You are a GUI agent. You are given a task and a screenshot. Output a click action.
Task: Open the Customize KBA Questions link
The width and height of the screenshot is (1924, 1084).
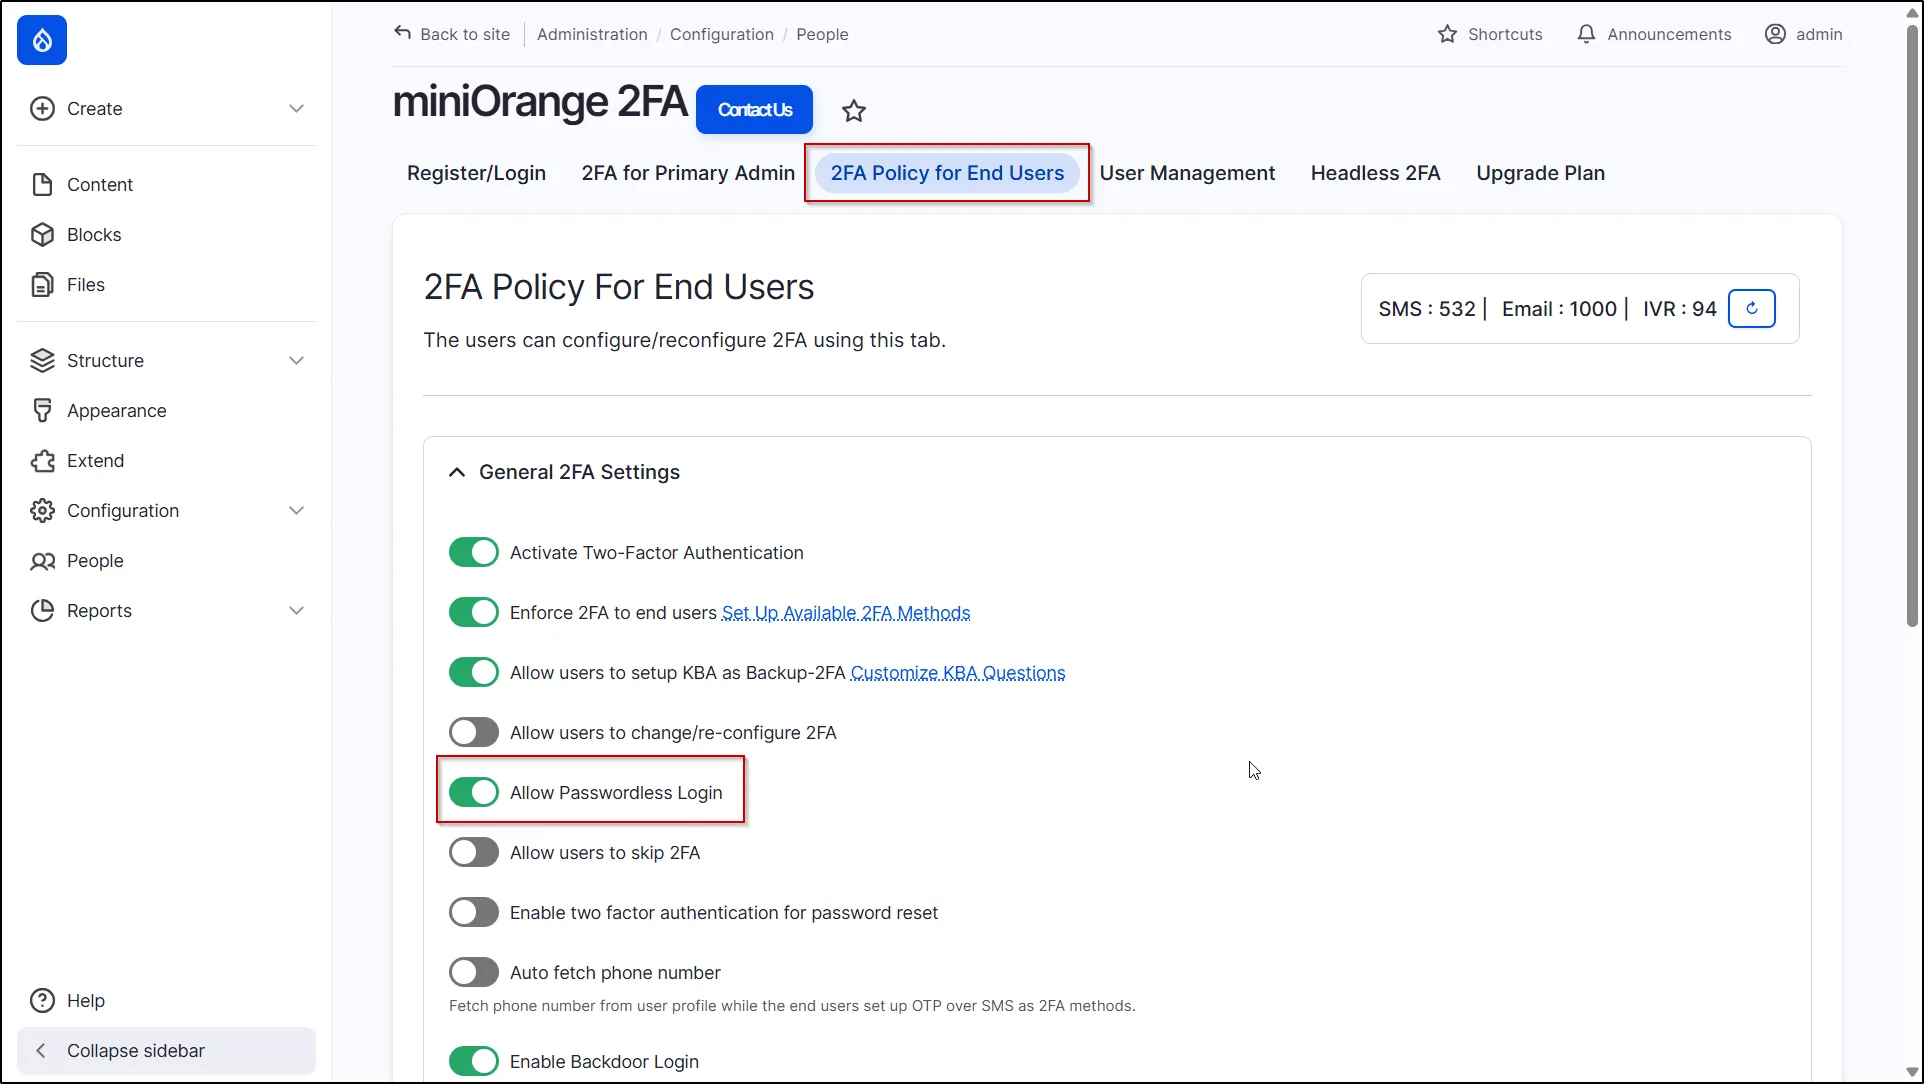point(957,672)
